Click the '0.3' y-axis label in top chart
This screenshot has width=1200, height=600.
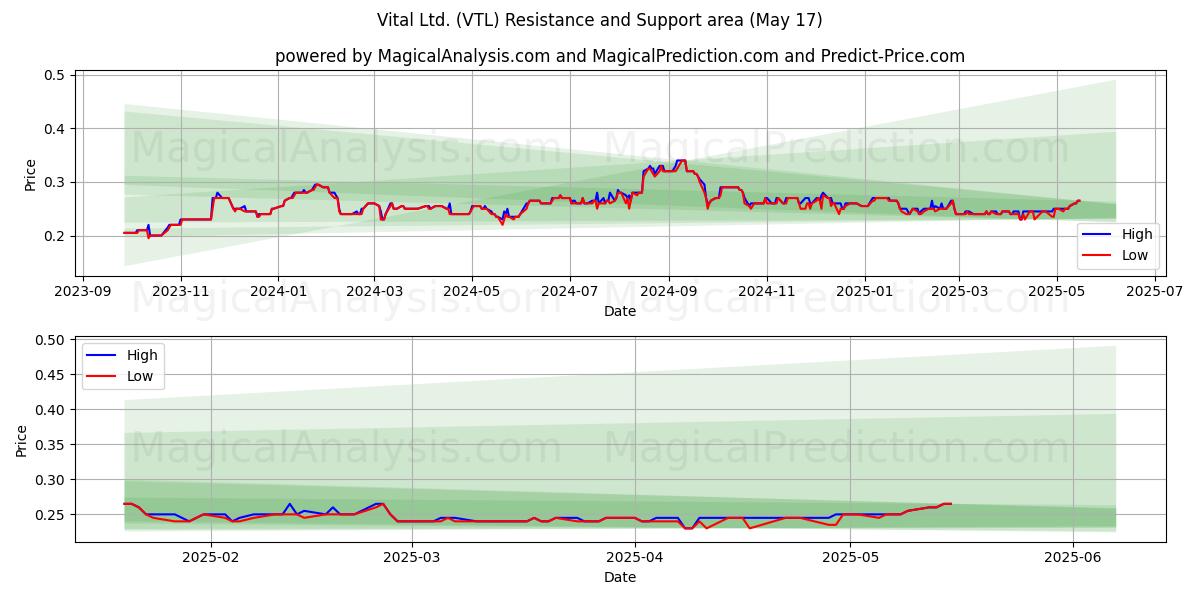coord(55,182)
